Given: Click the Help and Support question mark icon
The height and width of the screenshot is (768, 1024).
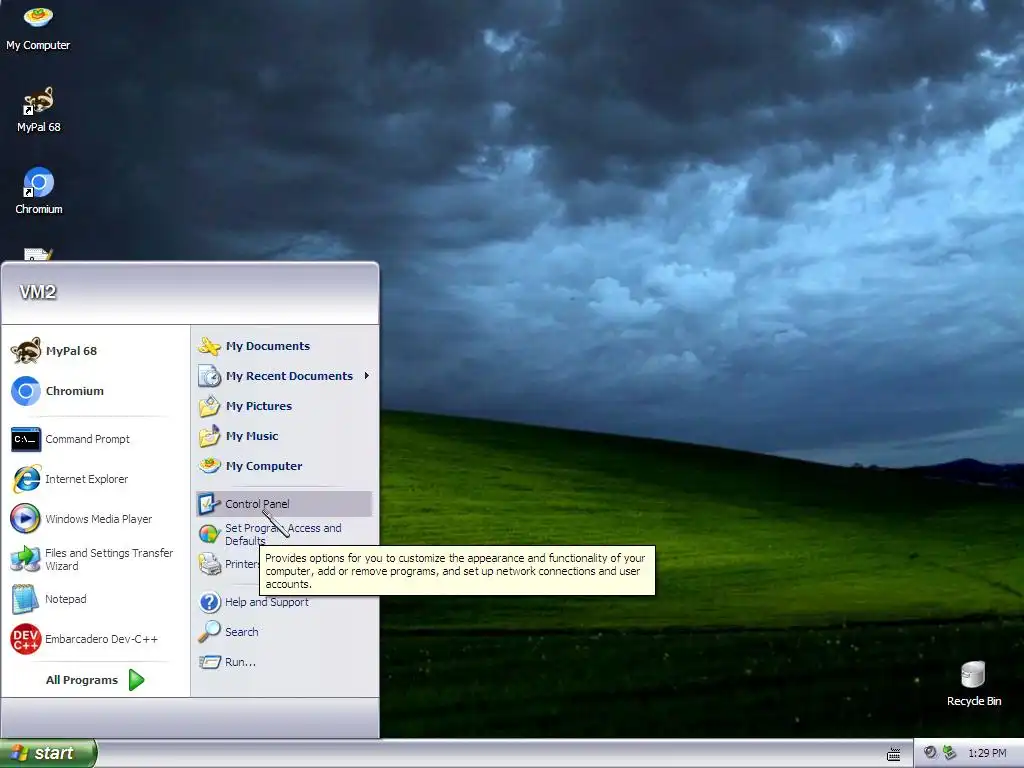Looking at the screenshot, I should click(x=210, y=601).
